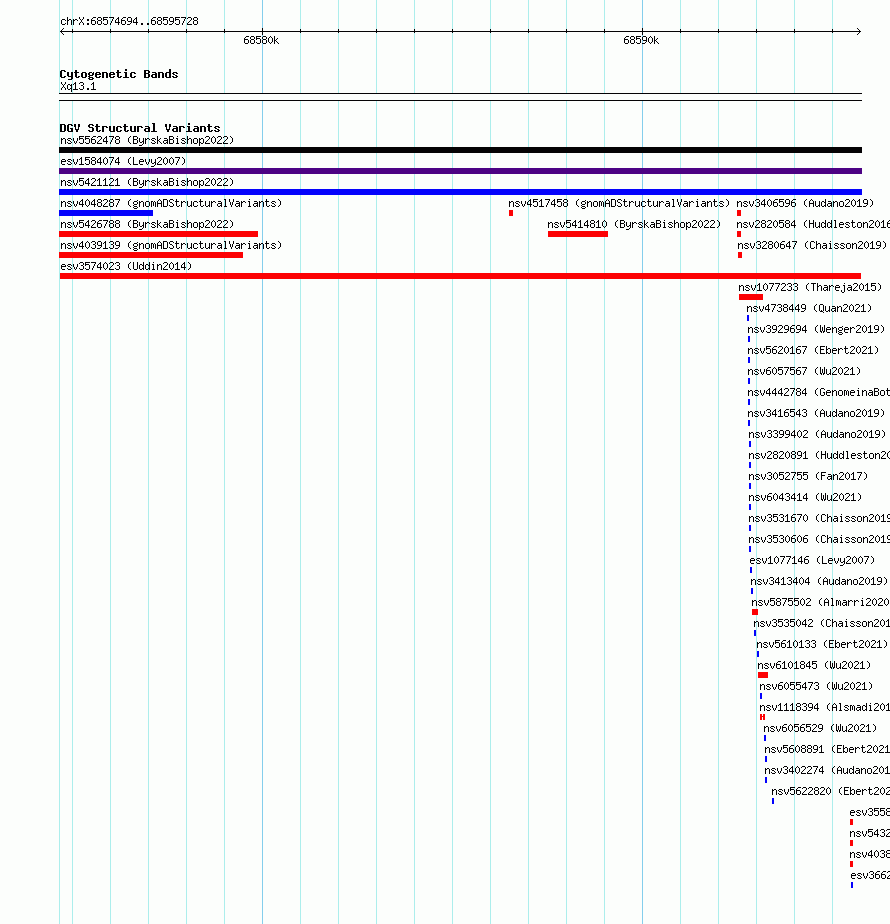Open nsv3535042 Chaisson label
The height and width of the screenshot is (924, 890).
pyautogui.click(x=822, y=623)
